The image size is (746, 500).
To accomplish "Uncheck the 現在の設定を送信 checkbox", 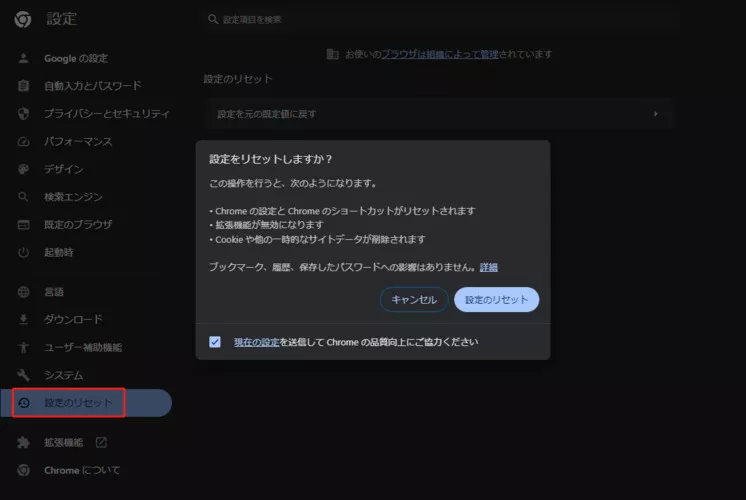I will click(x=215, y=342).
